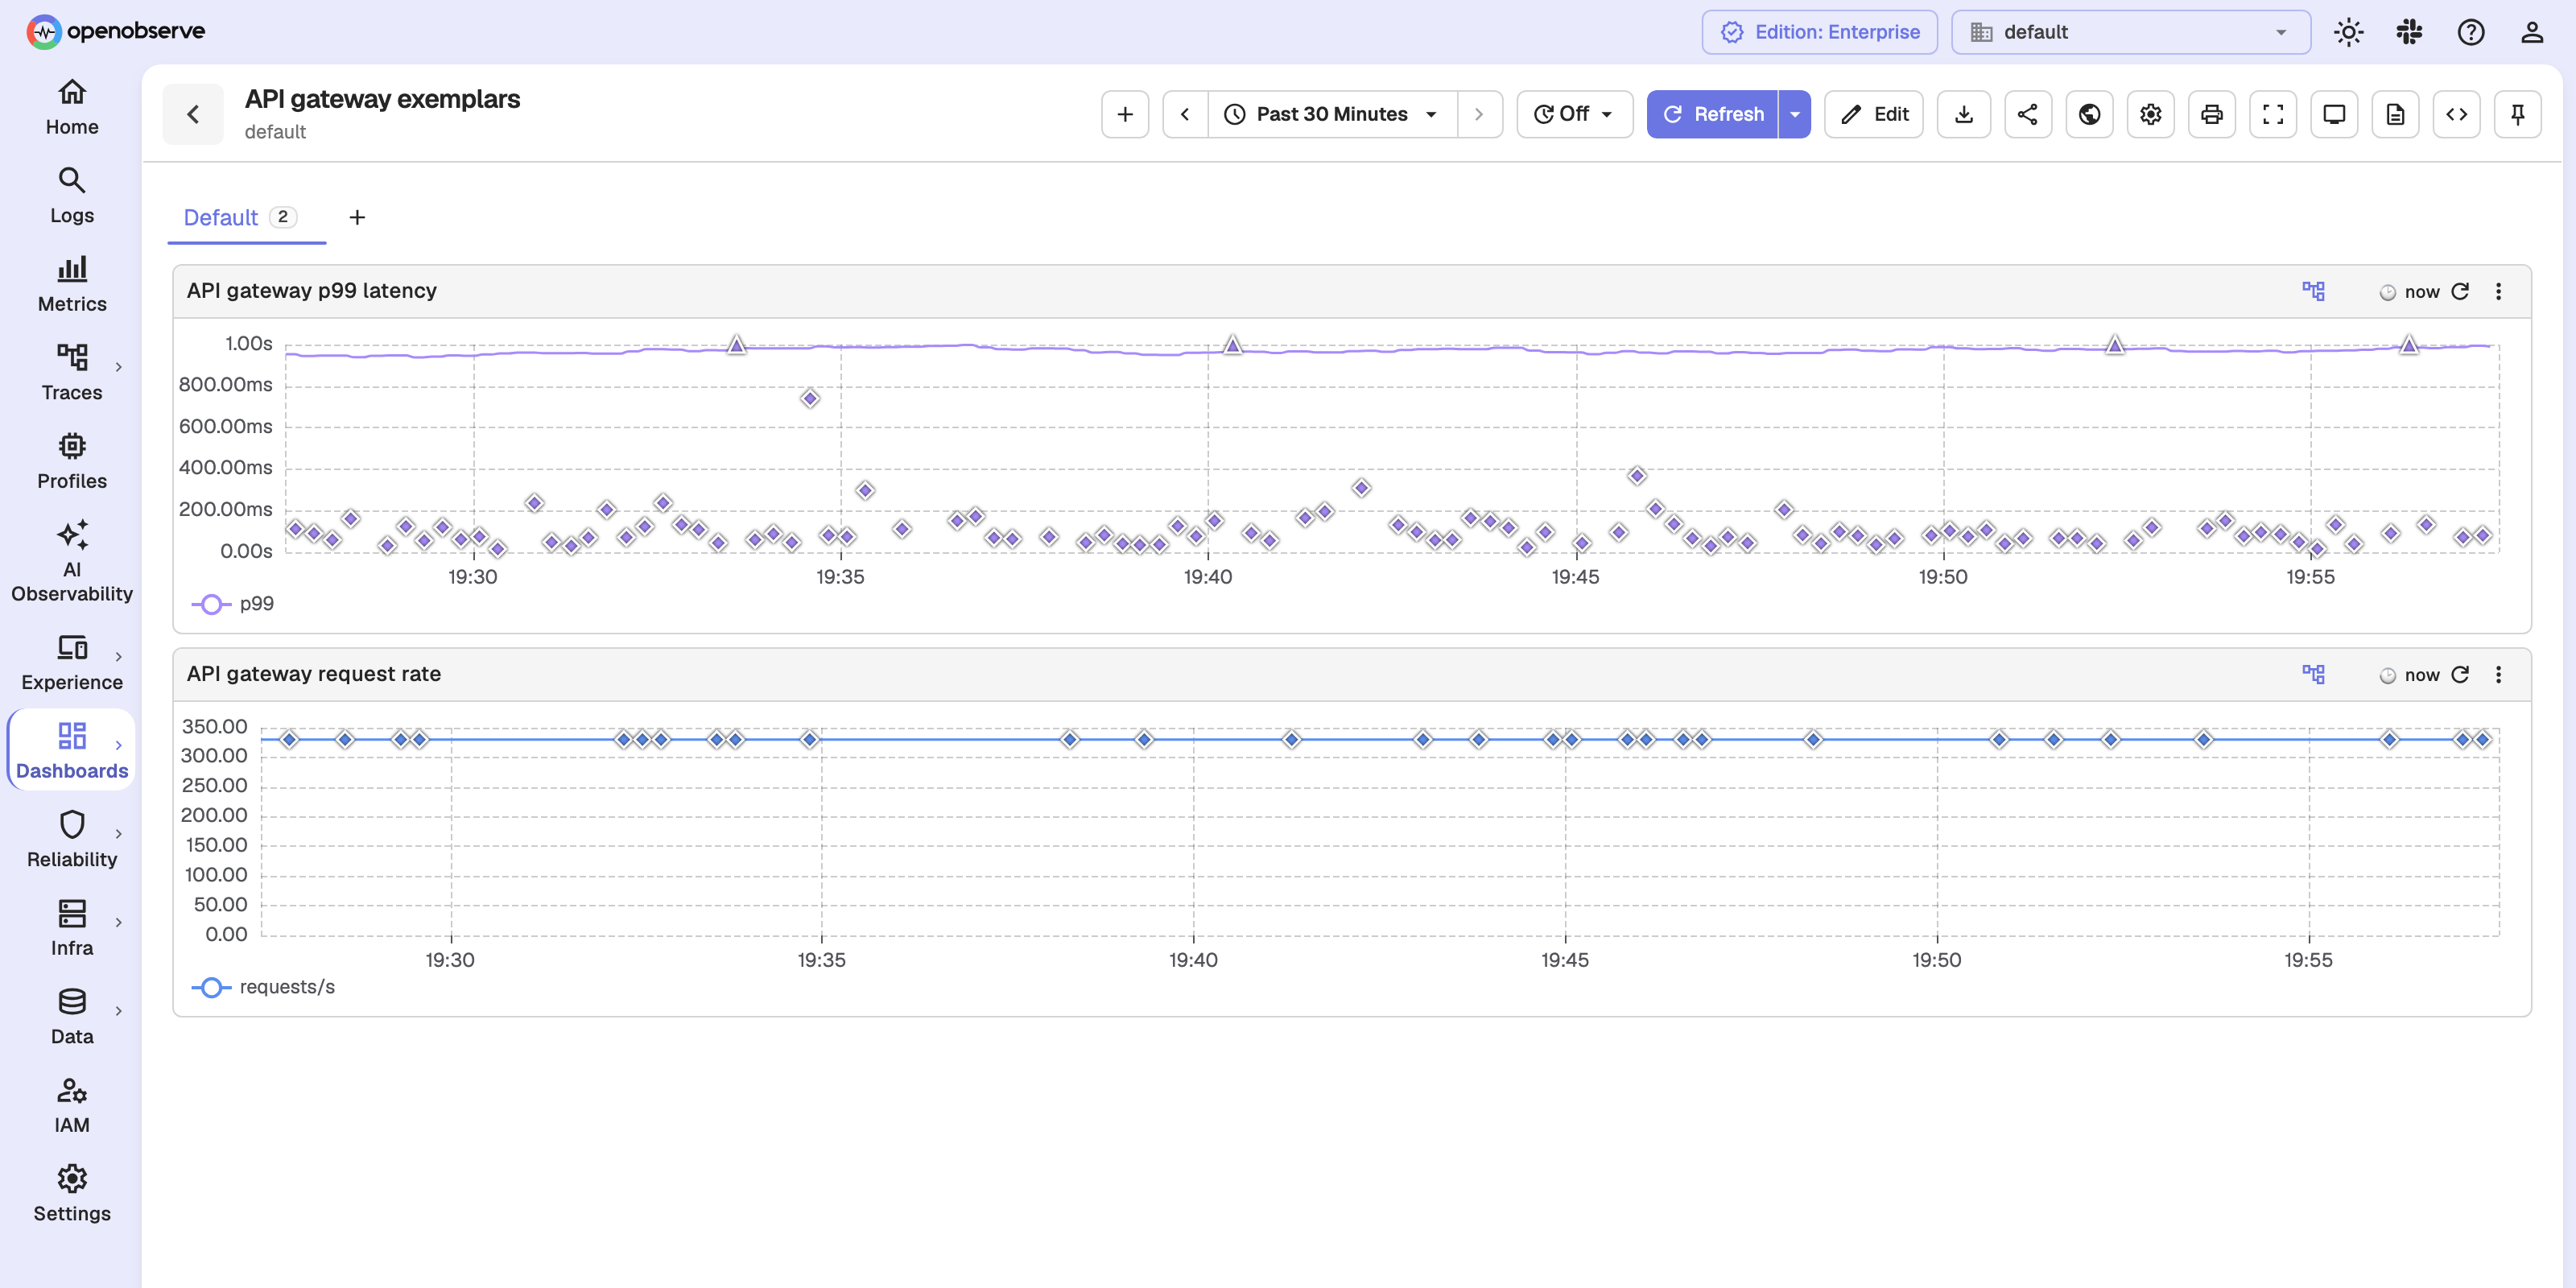This screenshot has height=1288, width=2576.
Task: Click the 800ms exemplar diamond near 19:35
Action: 810,398
